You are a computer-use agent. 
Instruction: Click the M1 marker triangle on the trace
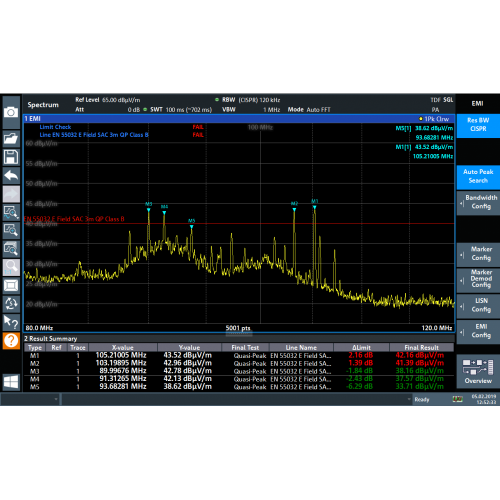coord(314,207)
